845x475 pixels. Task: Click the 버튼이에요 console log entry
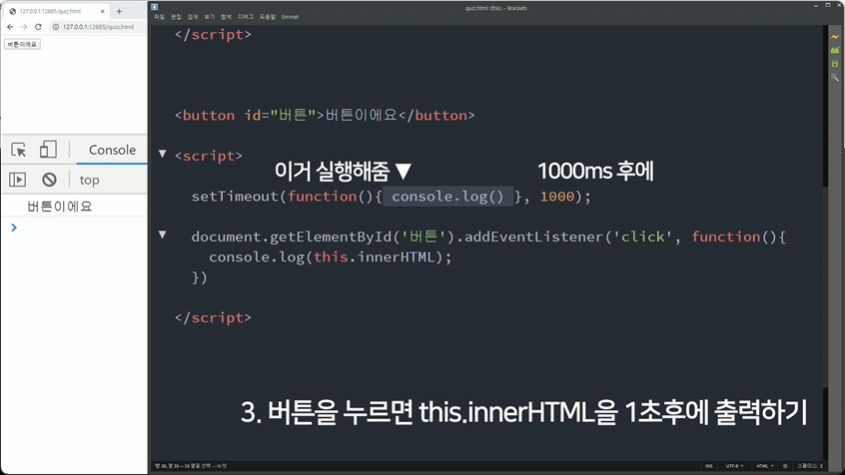pyautogui.click(x=60, y=206)
